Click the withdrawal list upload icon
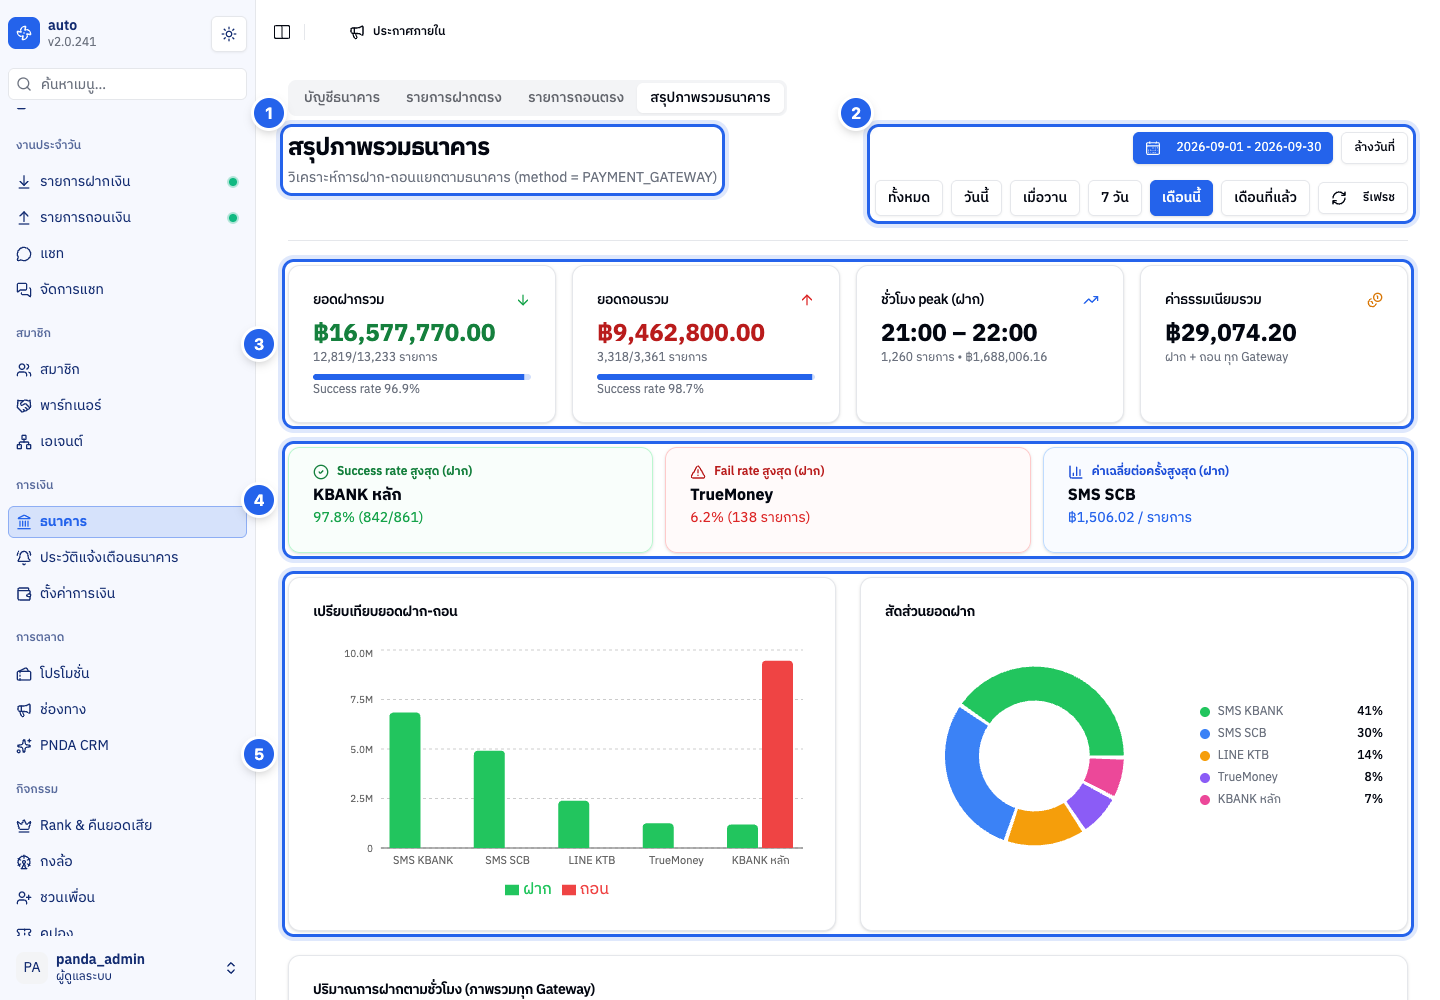 pyautogui.click(x=24, y=218)
